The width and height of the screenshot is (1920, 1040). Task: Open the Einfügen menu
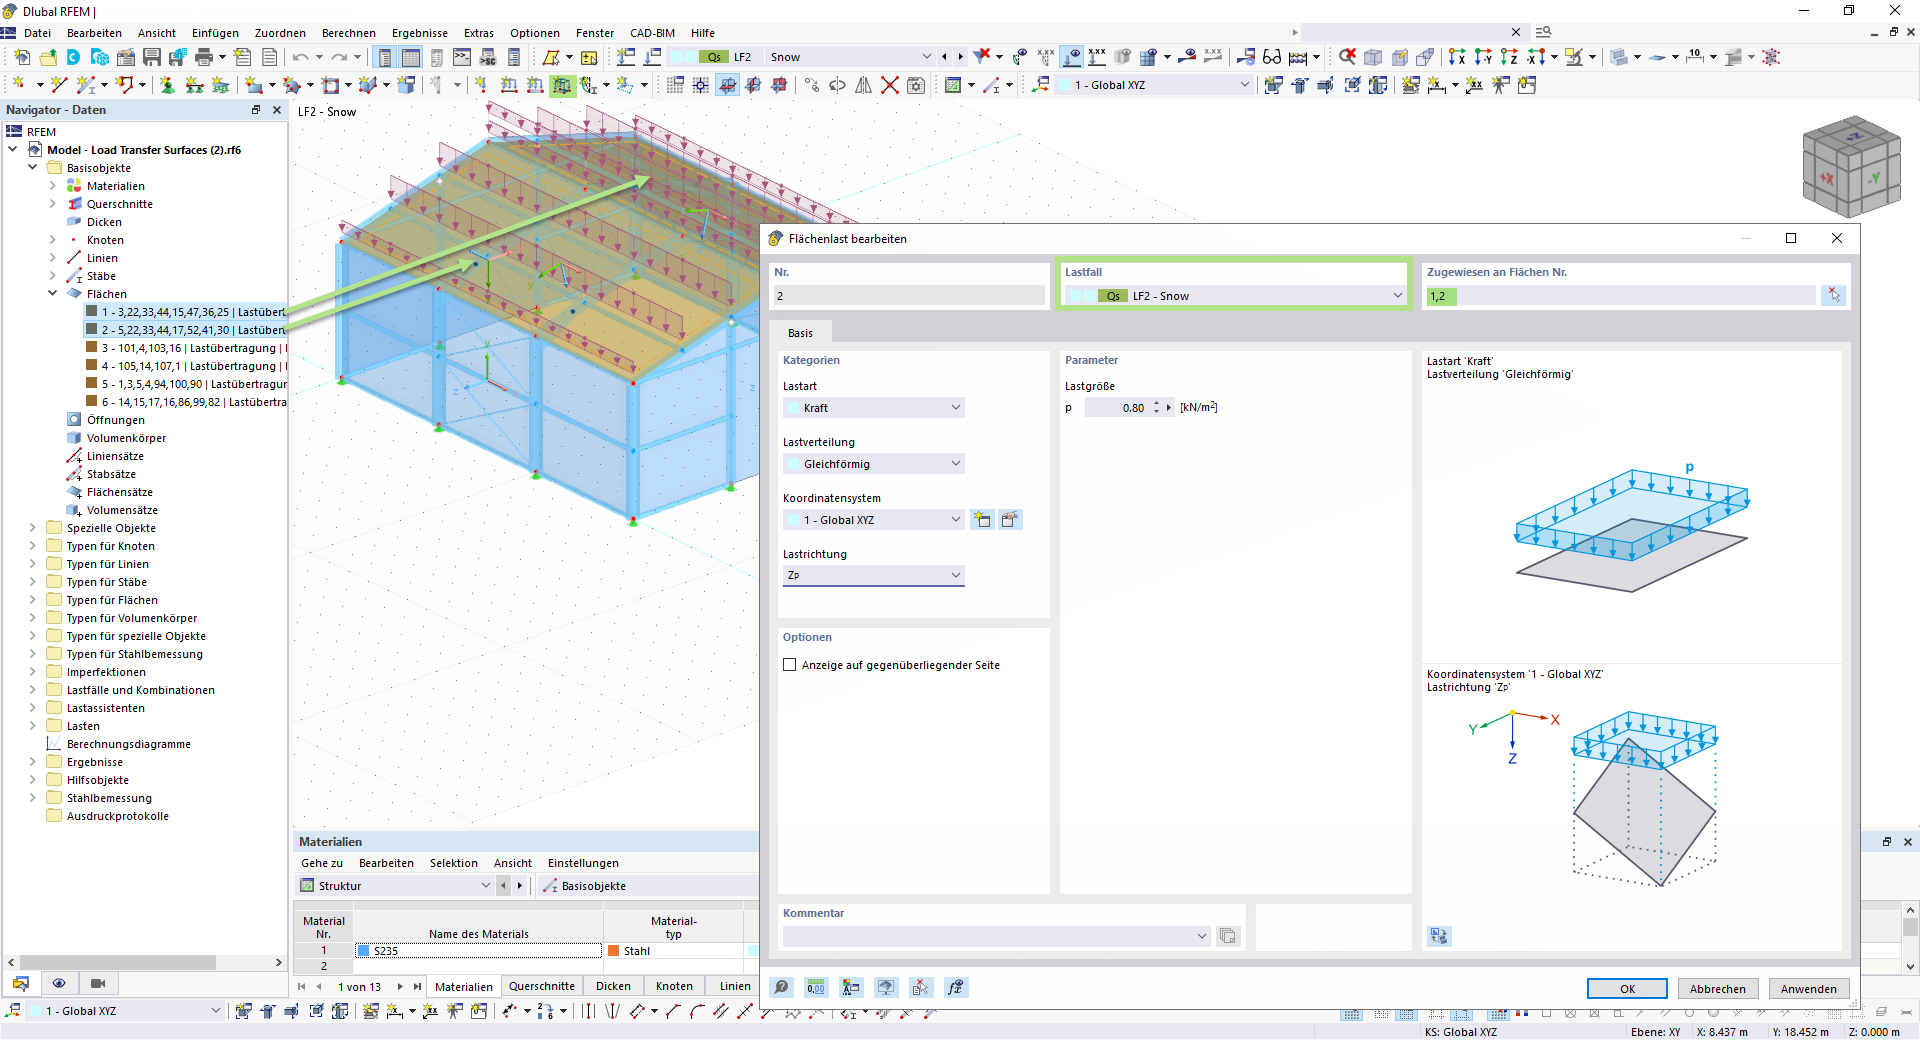pos(215,33)
